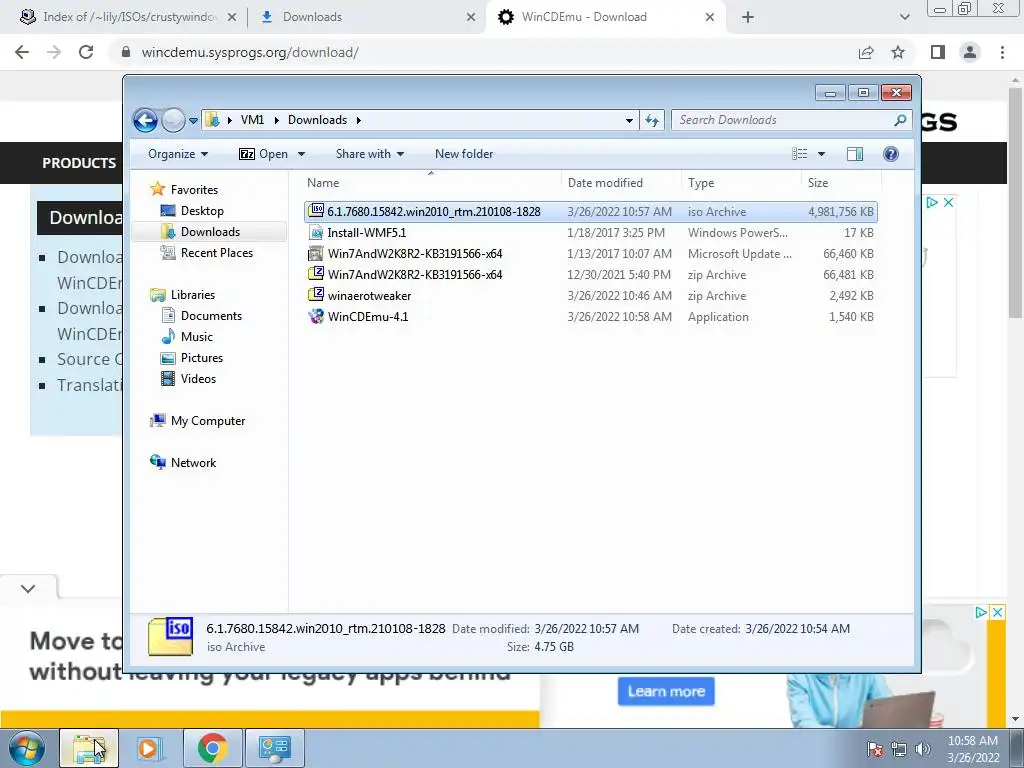Click search magnifier icon in Explorer
The image size is (1024, 768).
(901, 120)
